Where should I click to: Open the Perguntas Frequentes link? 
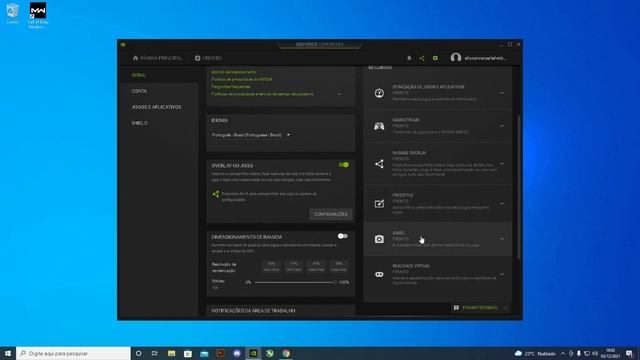coord(231,87)
